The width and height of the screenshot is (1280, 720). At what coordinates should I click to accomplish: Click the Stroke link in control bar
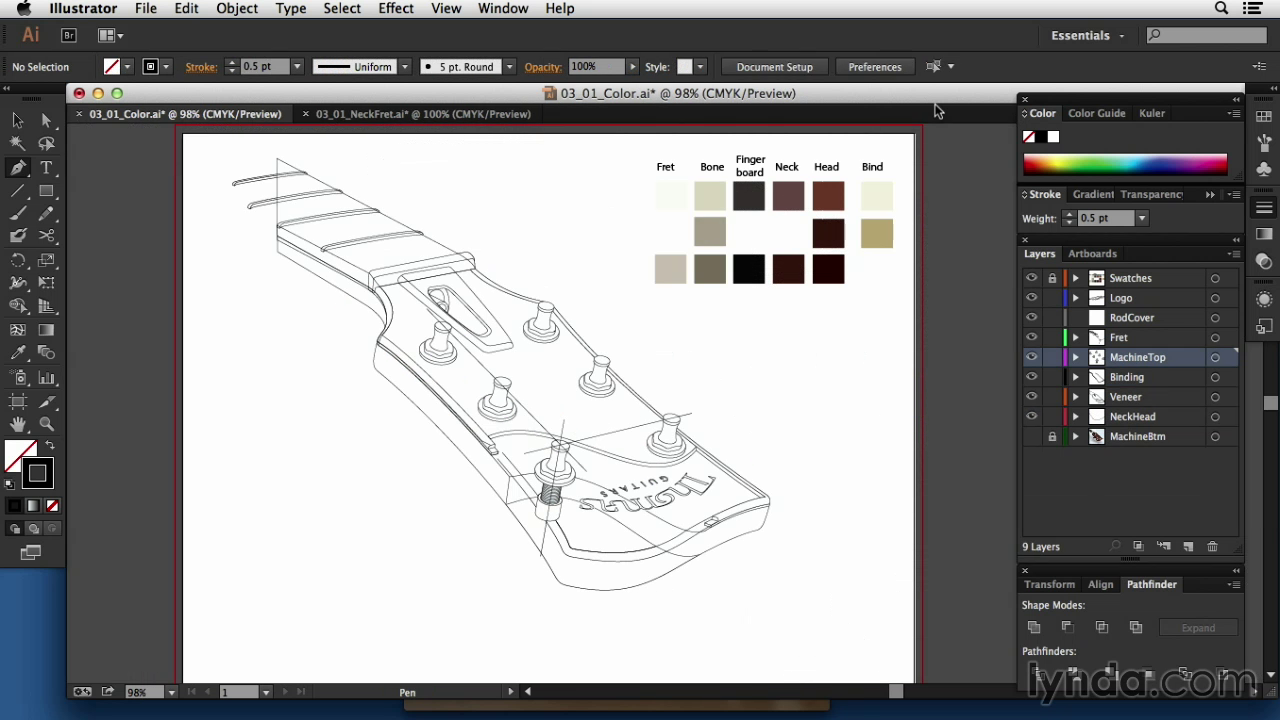click(x=201, y=67)
